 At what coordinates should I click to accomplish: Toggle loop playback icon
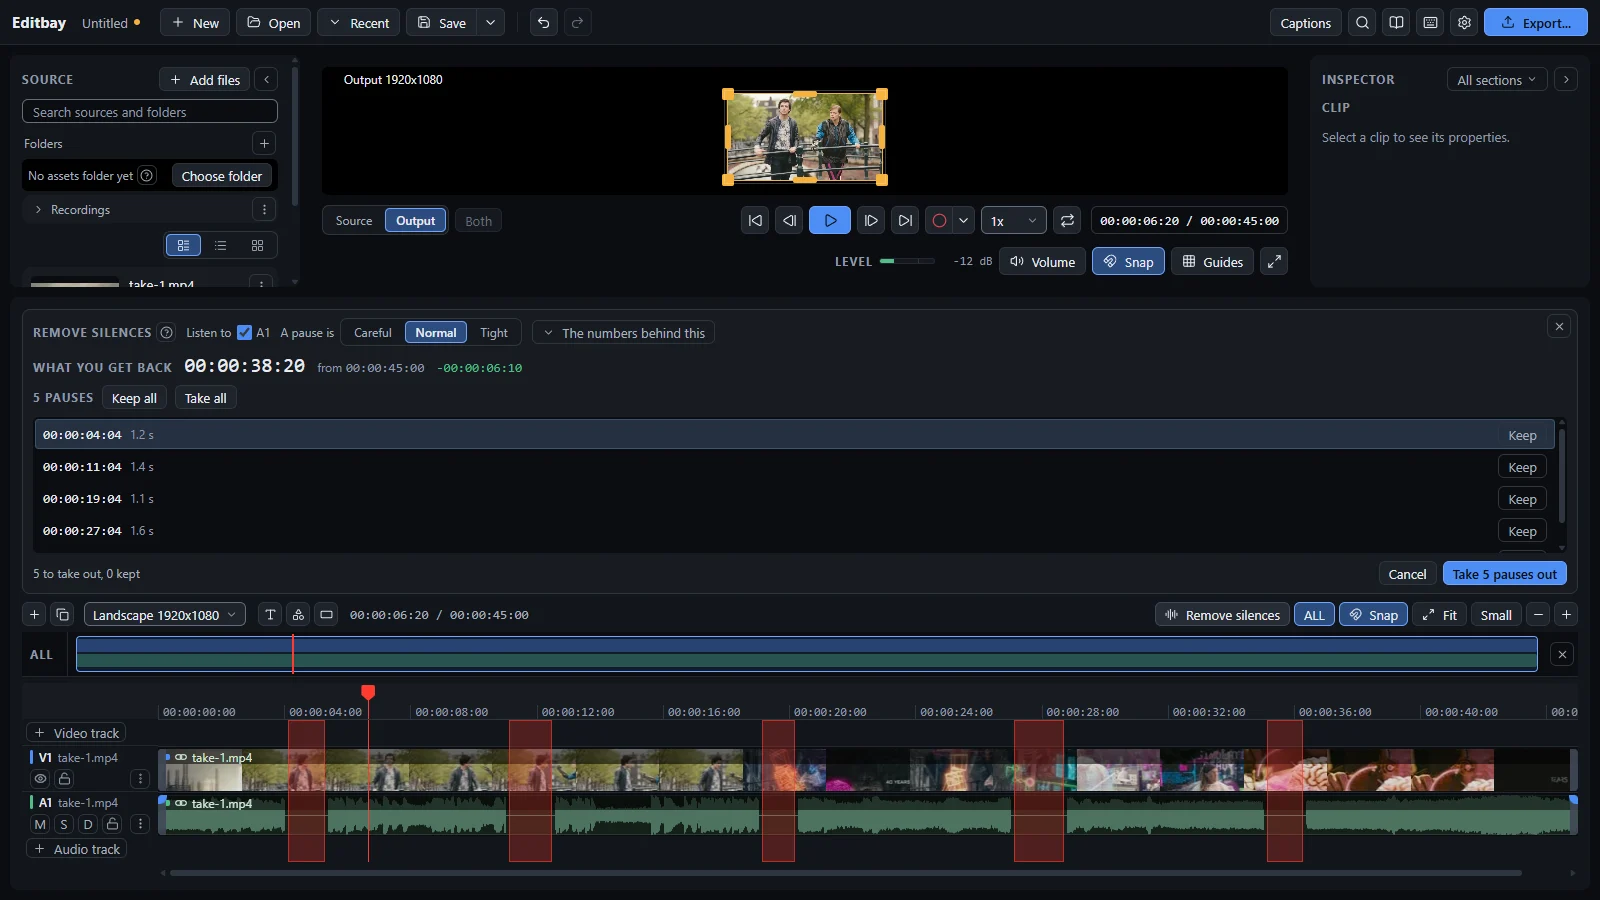[1067, 221]
